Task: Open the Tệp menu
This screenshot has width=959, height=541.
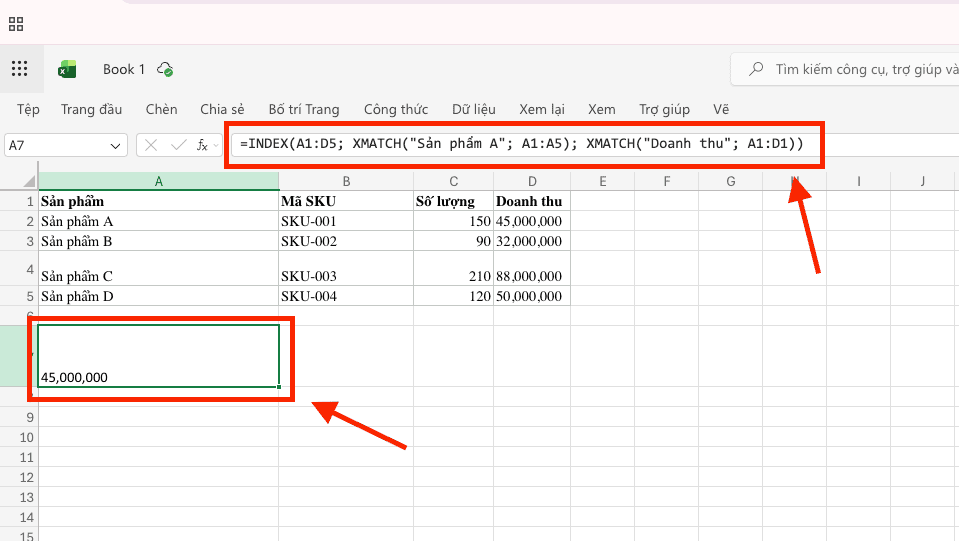Action: 28,109
